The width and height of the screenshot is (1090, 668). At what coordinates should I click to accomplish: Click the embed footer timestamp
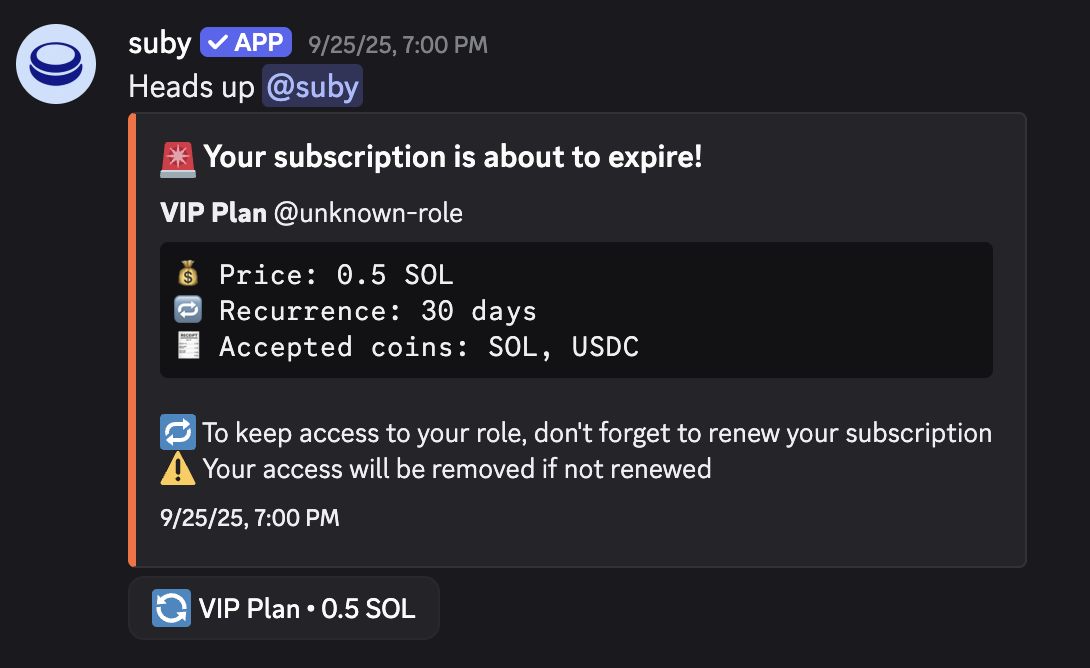tap(249, 518)
